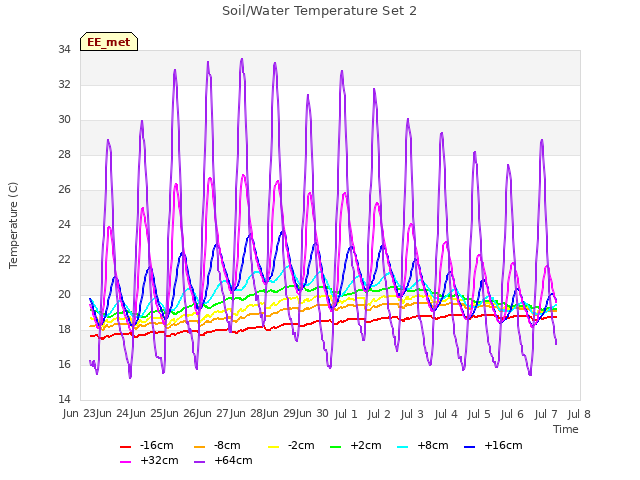This screenshot has width=640, height=480.
Task: Select the +2cm legend label
Action: tap(366, 445)
